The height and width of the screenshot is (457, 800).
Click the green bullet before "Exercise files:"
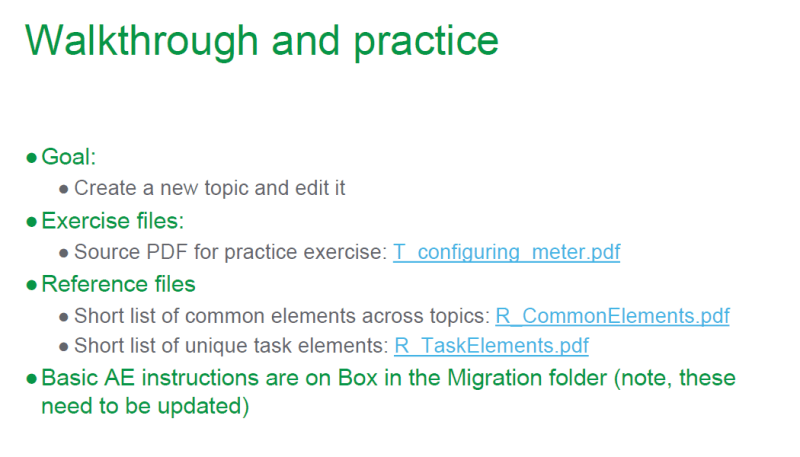pyautogui.click(x=32, y=222)
